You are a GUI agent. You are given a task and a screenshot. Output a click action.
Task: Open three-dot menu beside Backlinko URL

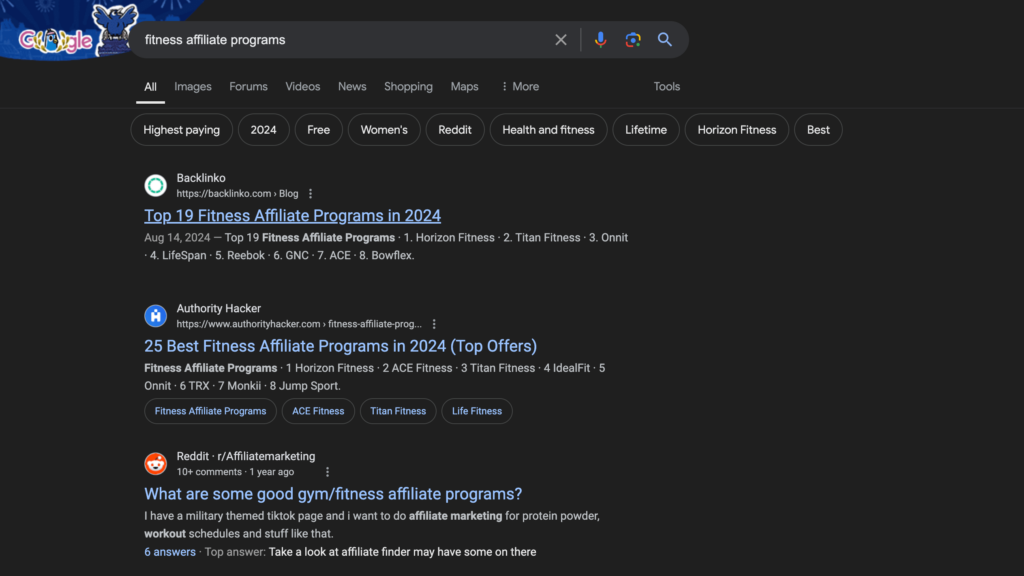point(311,194)
